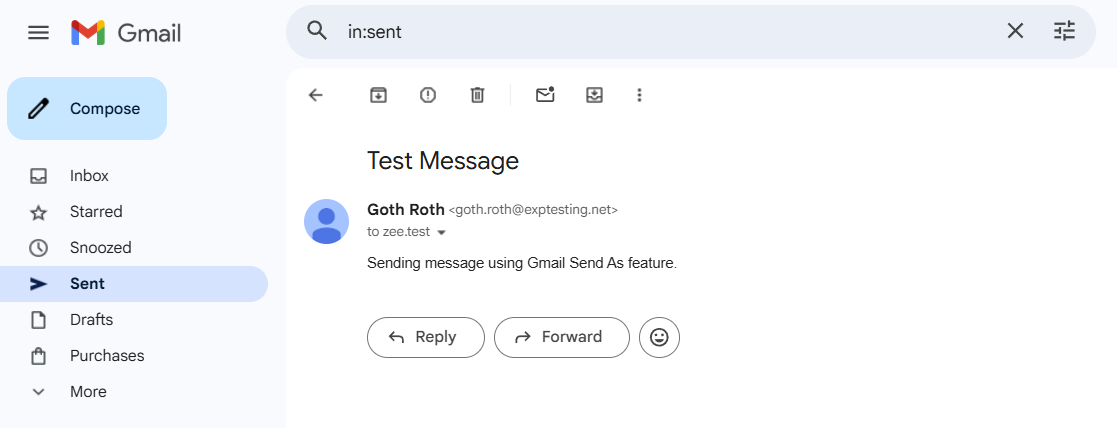Expand recipient details next to zee.test
The width and height of the screenshot is (1117, 428).
441,232
